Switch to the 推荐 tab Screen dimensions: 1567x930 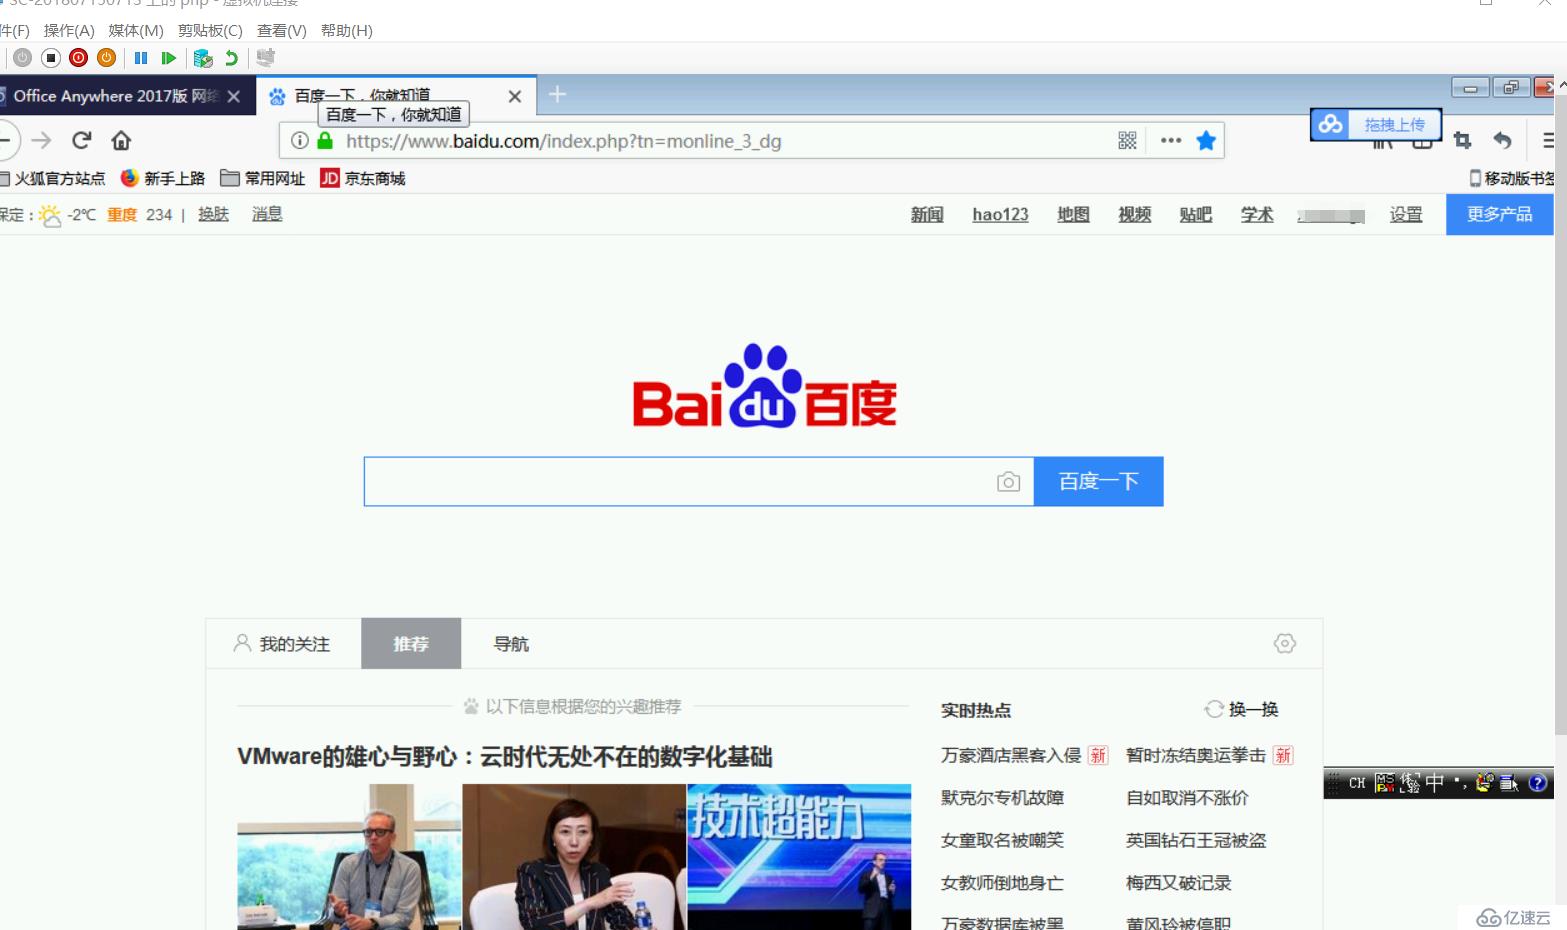pos(411,644)
